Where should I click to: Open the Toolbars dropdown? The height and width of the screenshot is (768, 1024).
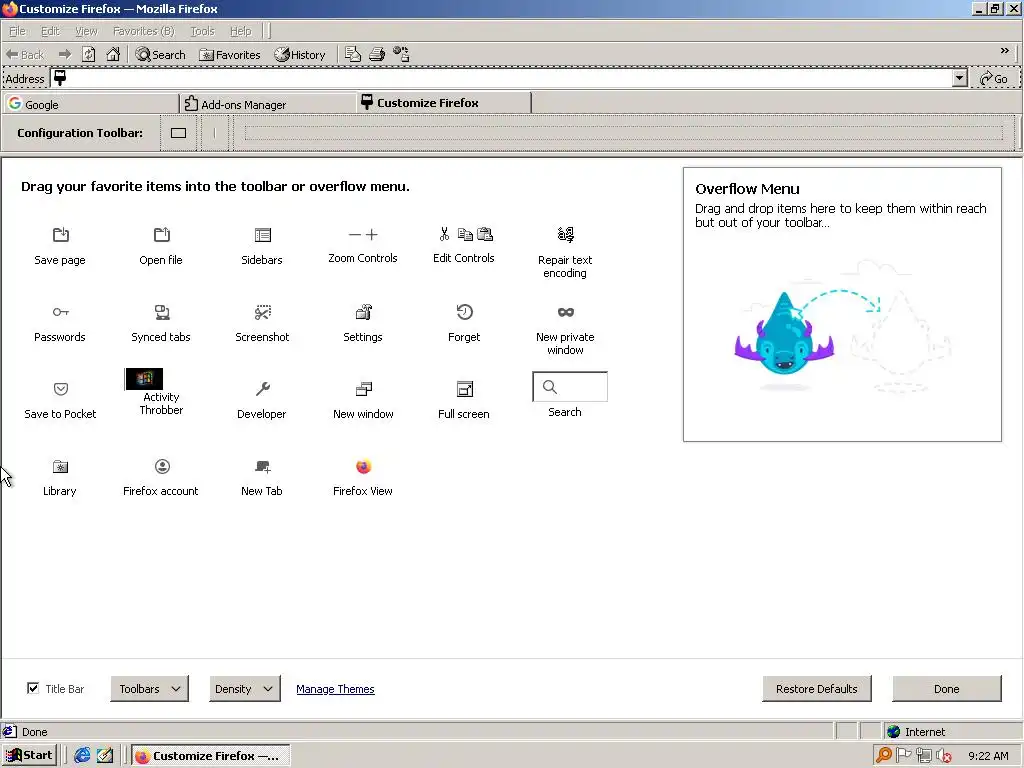click(x=150, y=689)
